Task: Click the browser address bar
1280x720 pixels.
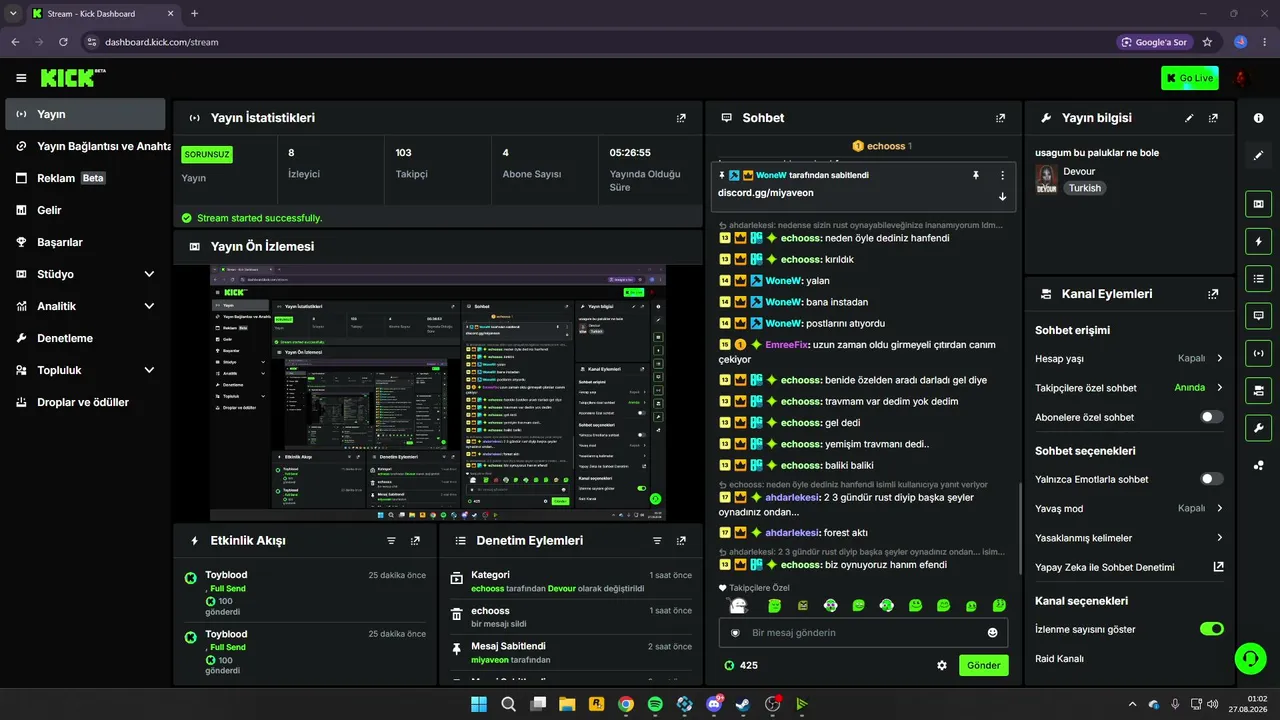Action: (600, 42)
